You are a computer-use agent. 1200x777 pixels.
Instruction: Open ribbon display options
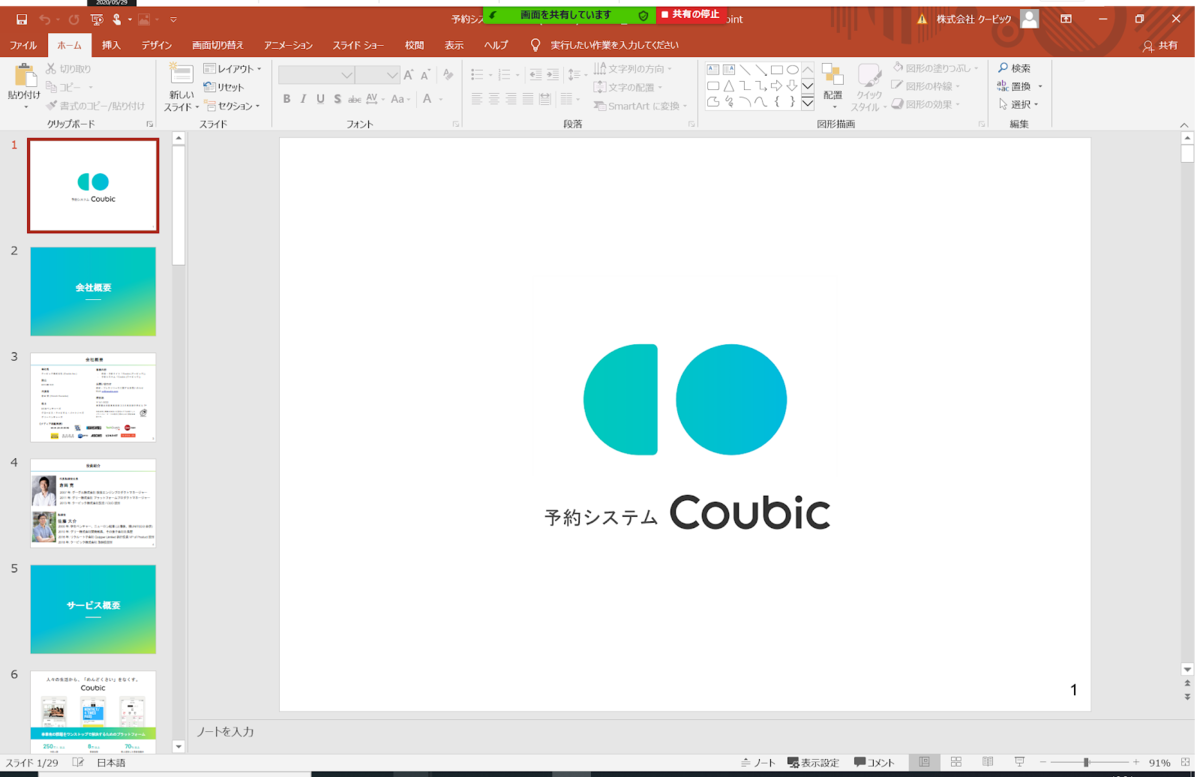tap(1066, 19)
